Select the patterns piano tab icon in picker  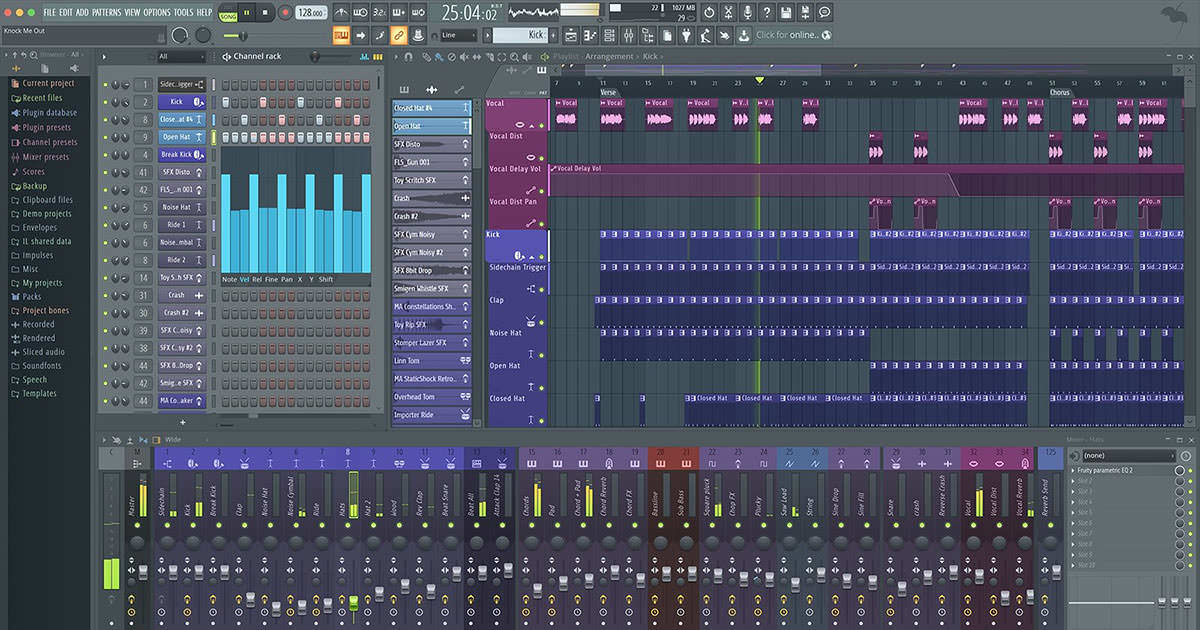404,90
